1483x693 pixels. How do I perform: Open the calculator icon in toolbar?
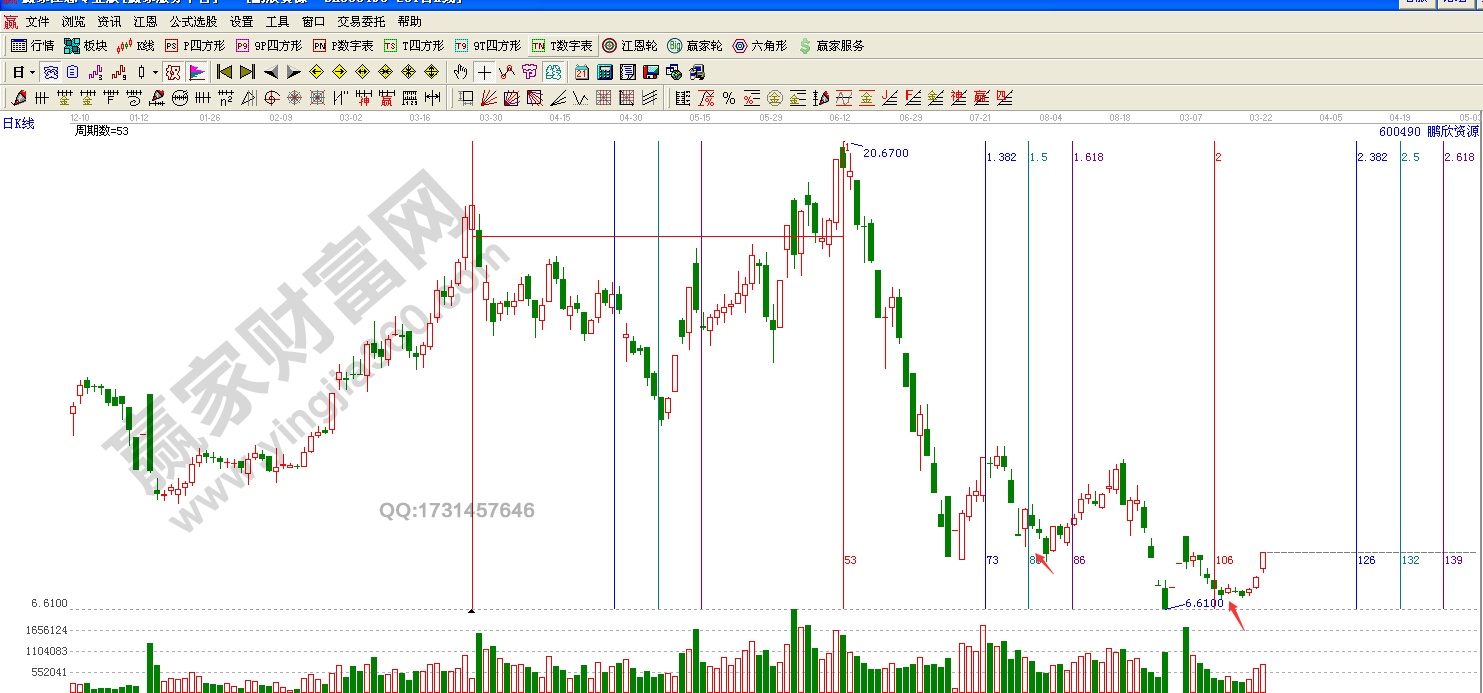tap(605, 72)
